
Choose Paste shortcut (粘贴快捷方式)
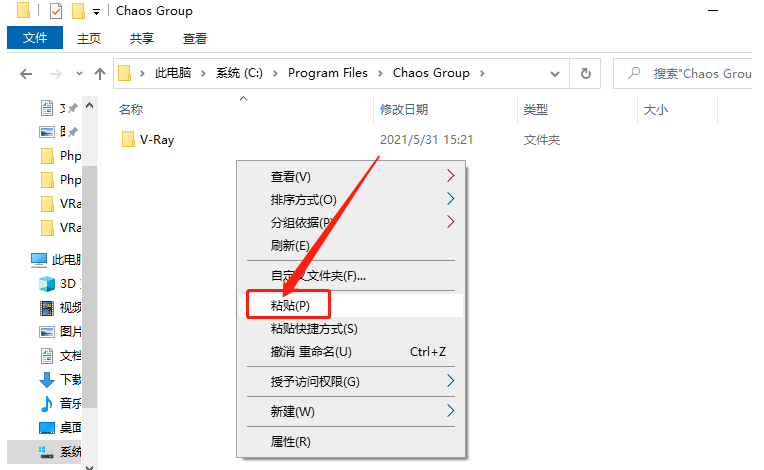click(x=351, y=328)
